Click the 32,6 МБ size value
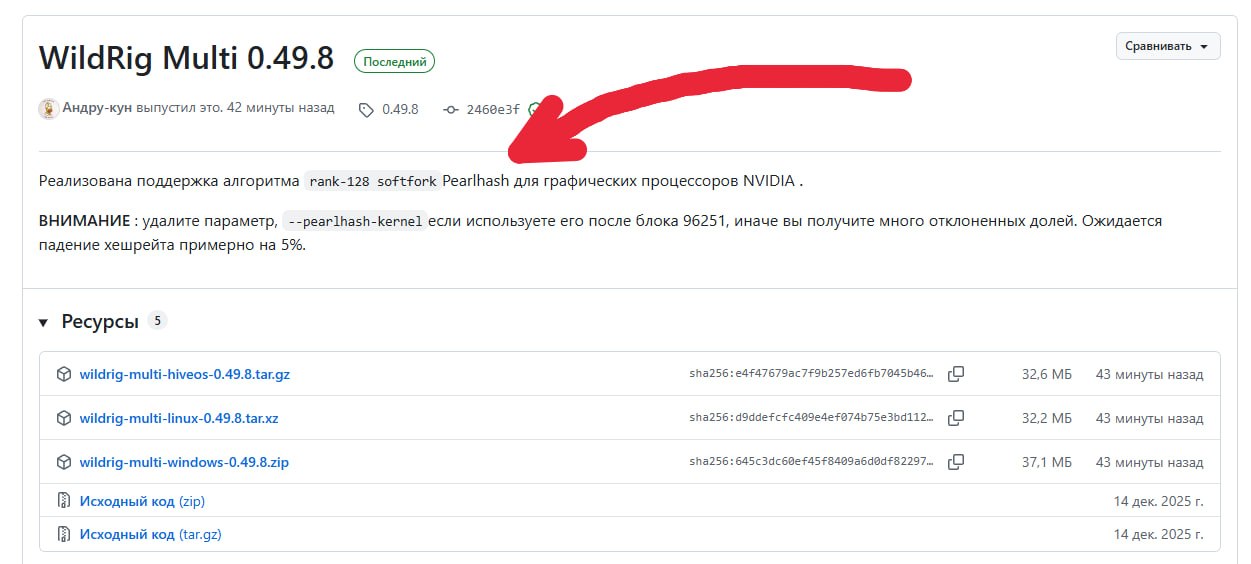The image size is (1251, 564). point(1046,375)
